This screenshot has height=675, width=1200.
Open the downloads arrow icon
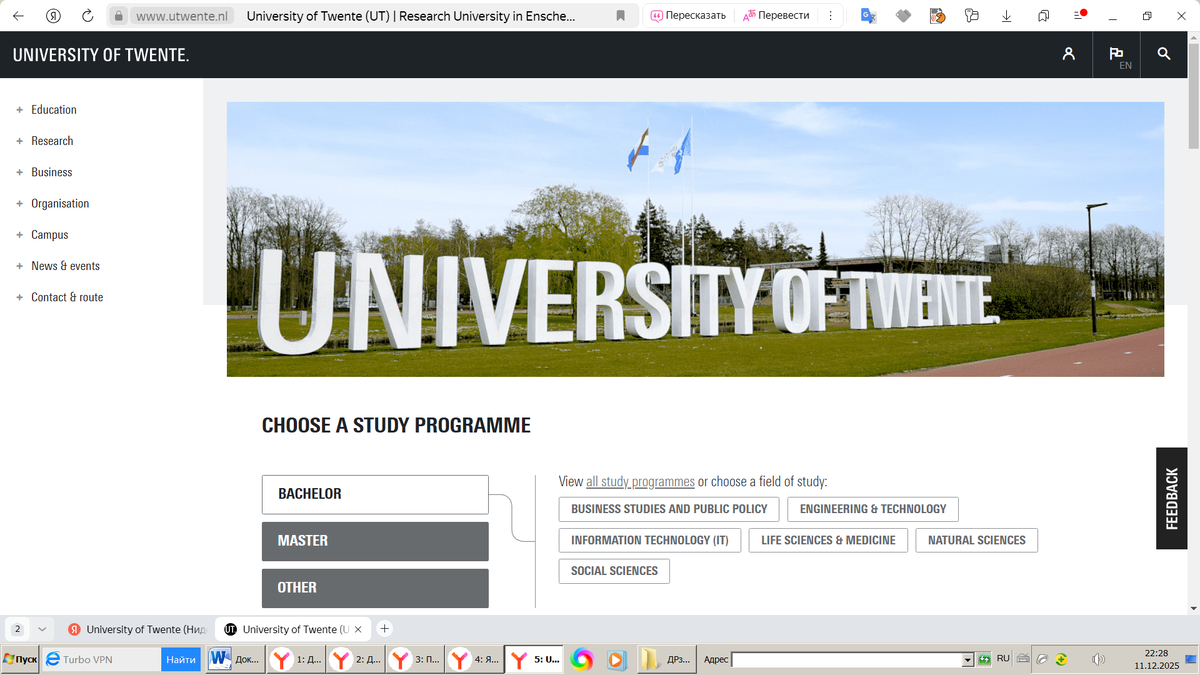(1006, 16)
